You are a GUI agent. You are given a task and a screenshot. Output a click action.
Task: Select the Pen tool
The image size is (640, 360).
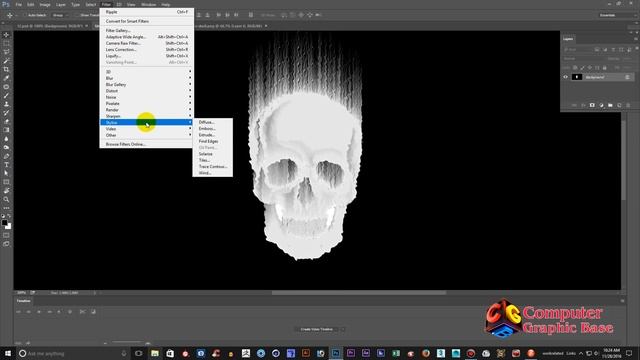click(6, 156)
